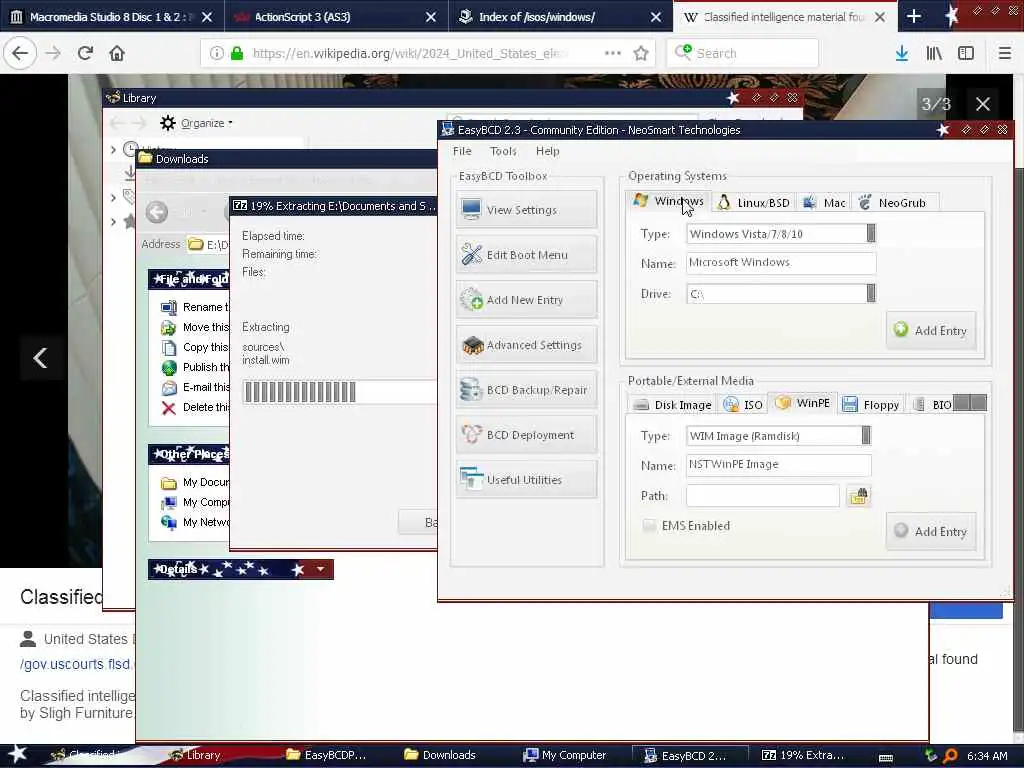Click the Microsoft Windows name field
Screen dimensions: 1024x768
[x=780, y=263]
